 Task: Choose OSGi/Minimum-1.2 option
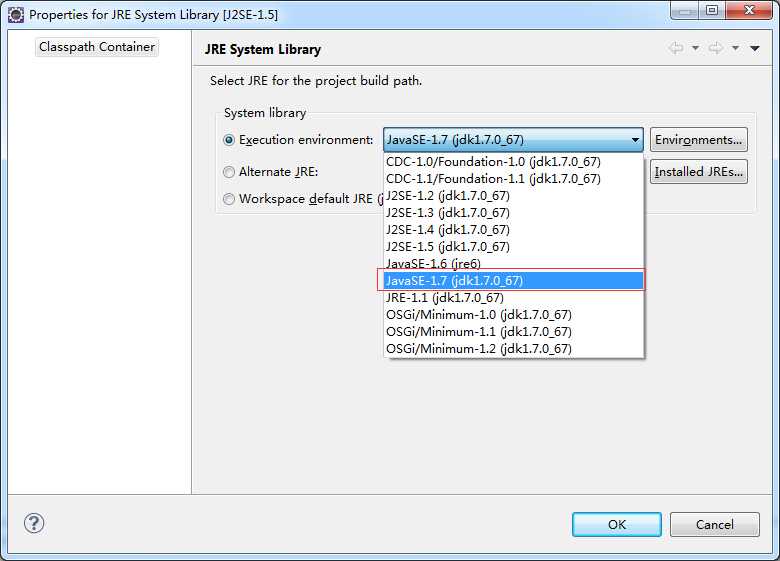(514, 349)
